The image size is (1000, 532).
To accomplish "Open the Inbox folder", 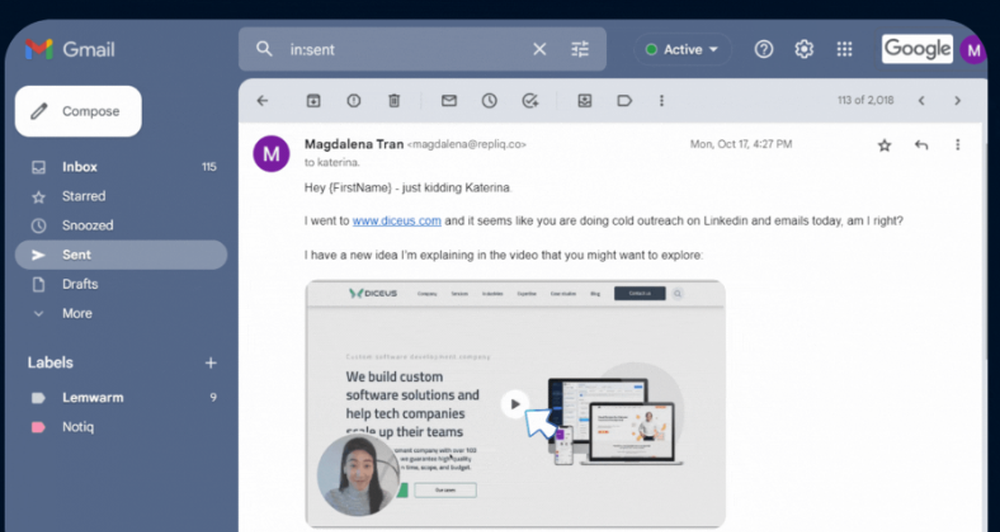I will tap(121, 167).
